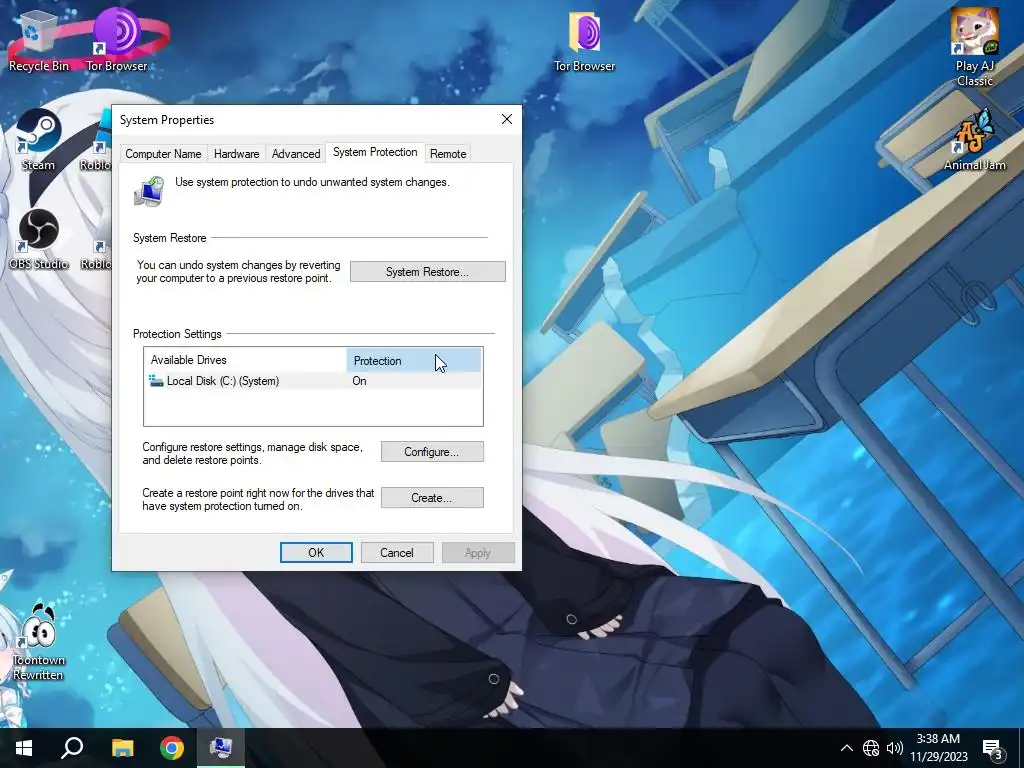Click the Windows Start button
Image resolution: width=1024 pixels, height=768 pixels.
coord(24,748)
